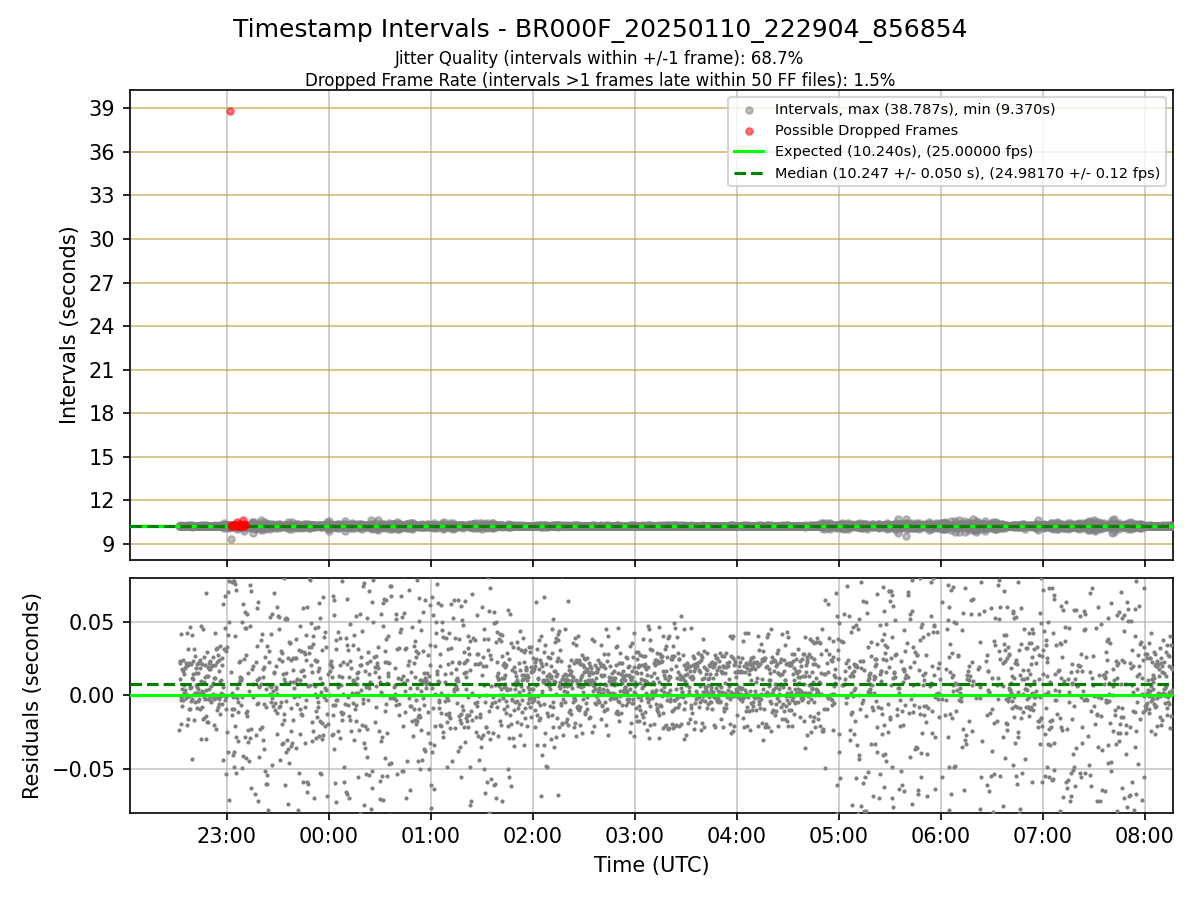1200x900 pixels.
Task: Click the 'Time (UTC)' x-axis label
Action: [x=651, y=865]
